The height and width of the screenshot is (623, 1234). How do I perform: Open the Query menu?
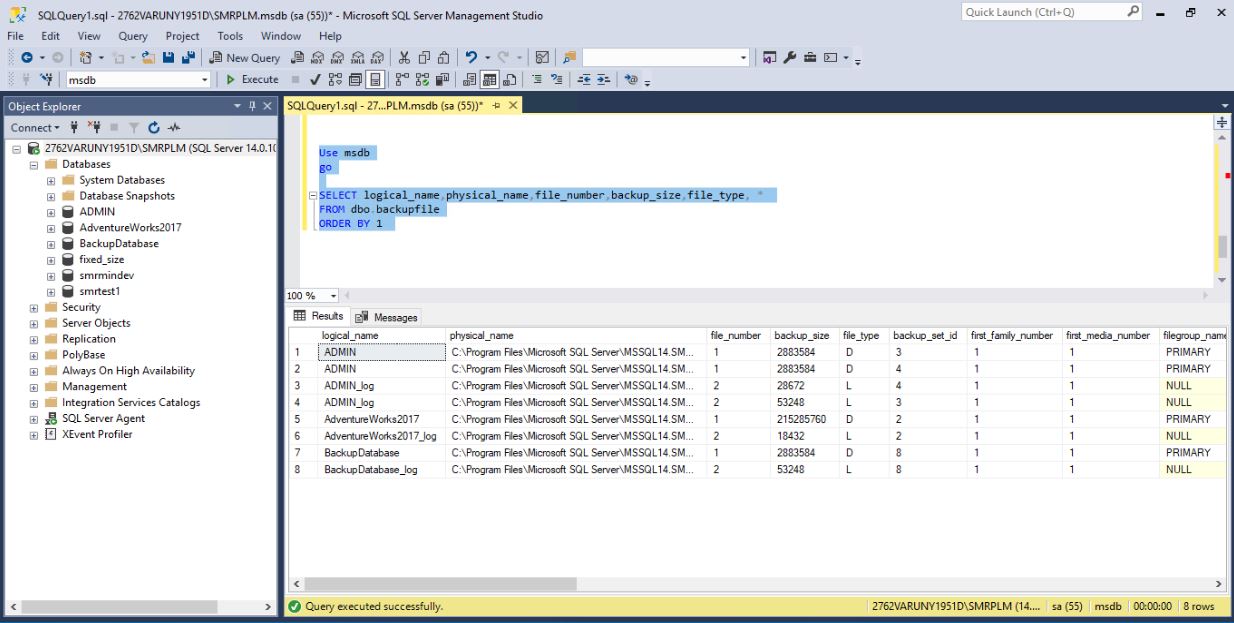133,36
